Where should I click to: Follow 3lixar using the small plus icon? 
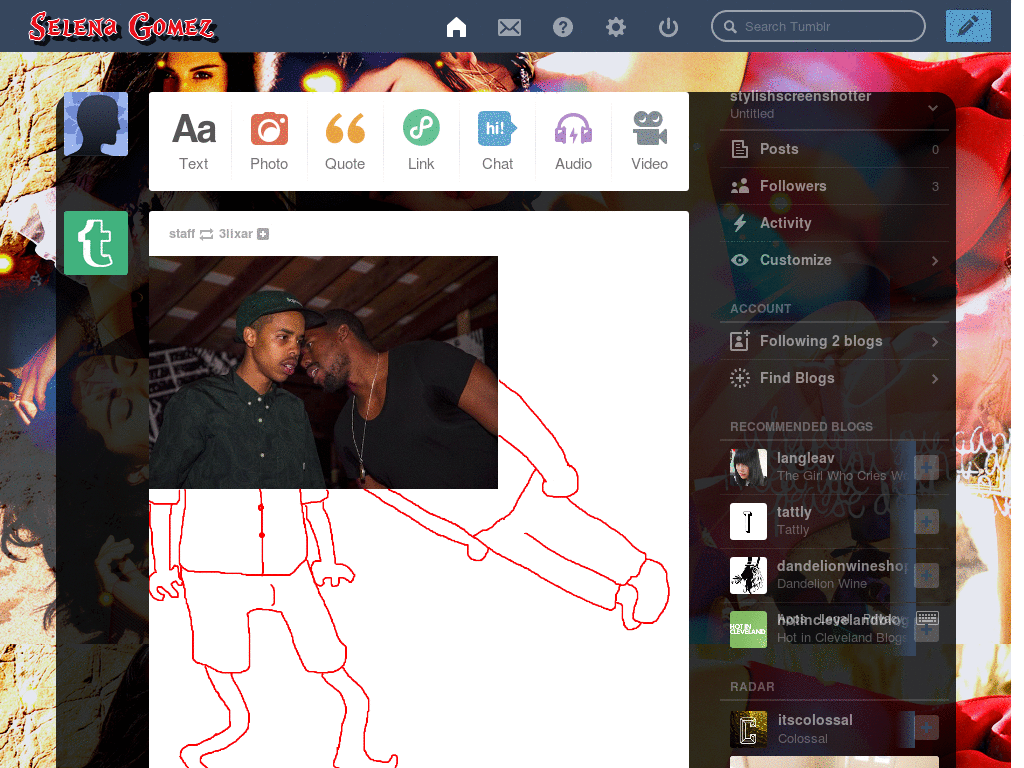(x=263, y=234)
